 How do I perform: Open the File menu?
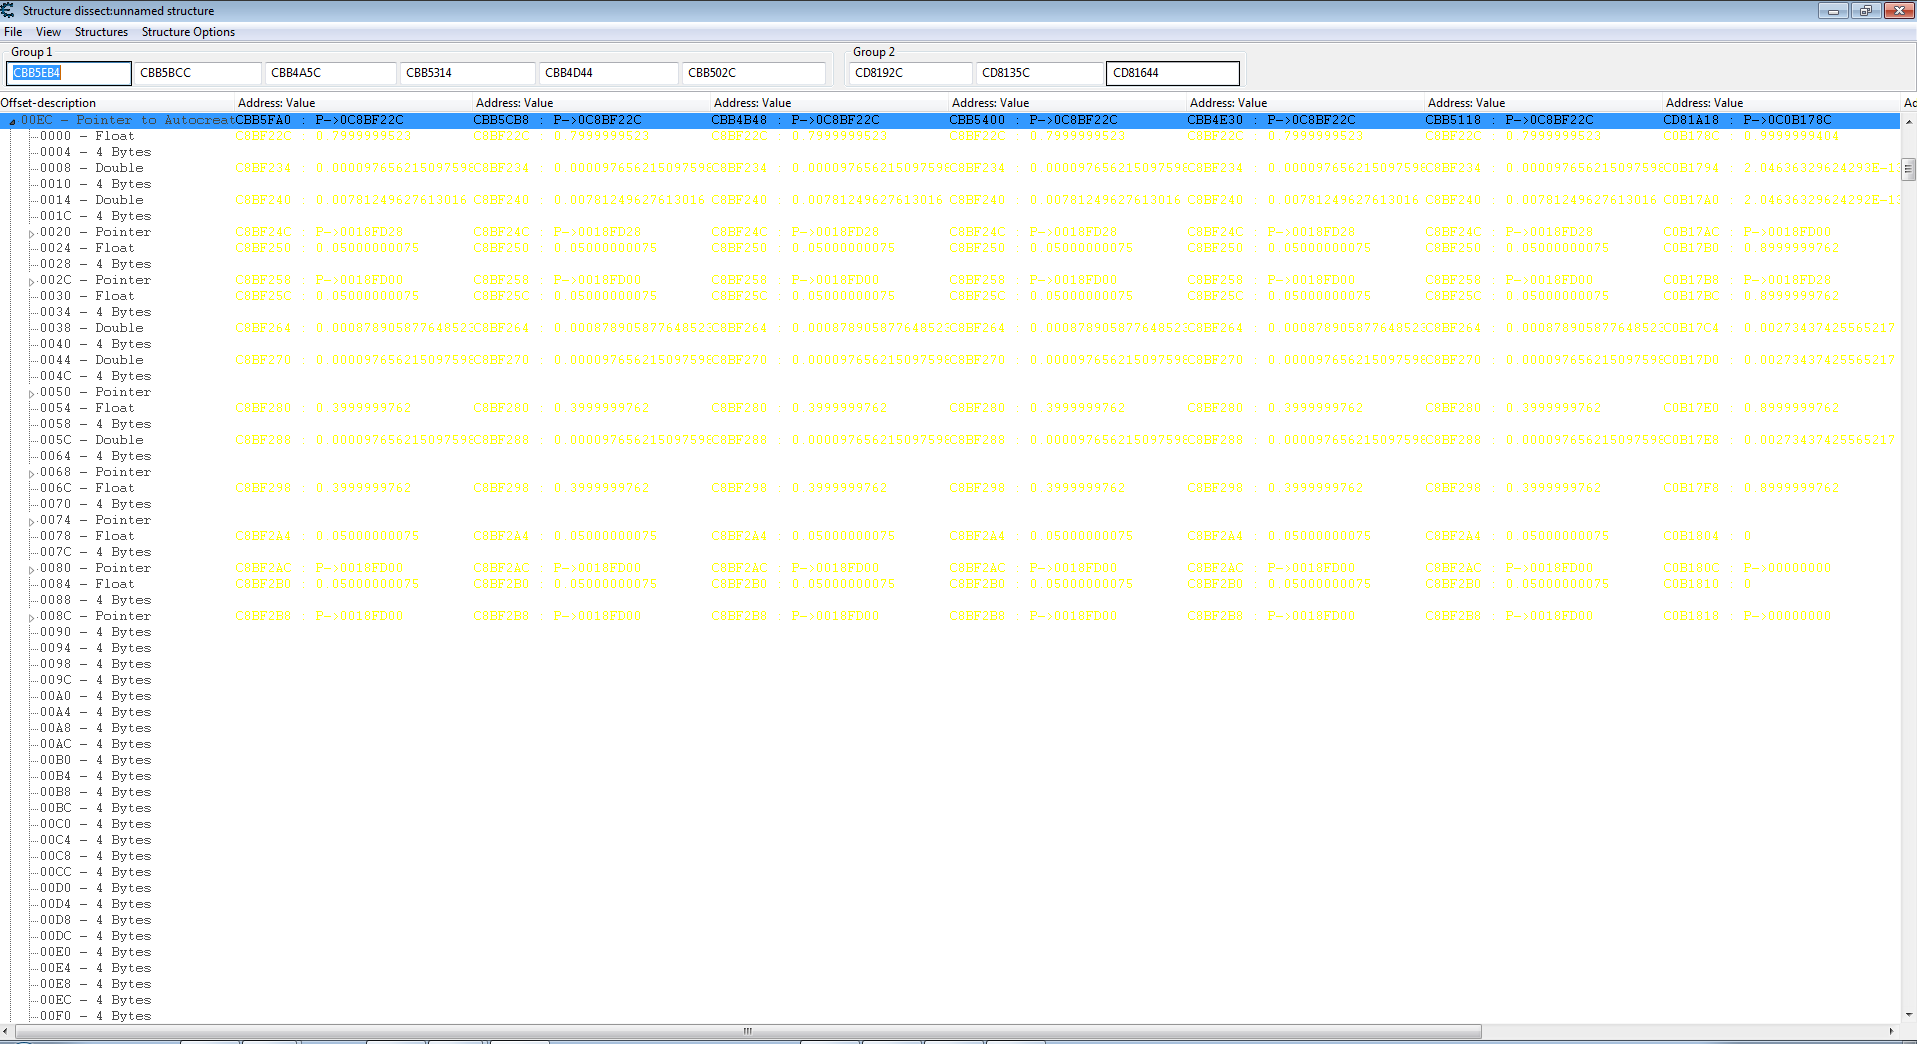tap(13, 32)
